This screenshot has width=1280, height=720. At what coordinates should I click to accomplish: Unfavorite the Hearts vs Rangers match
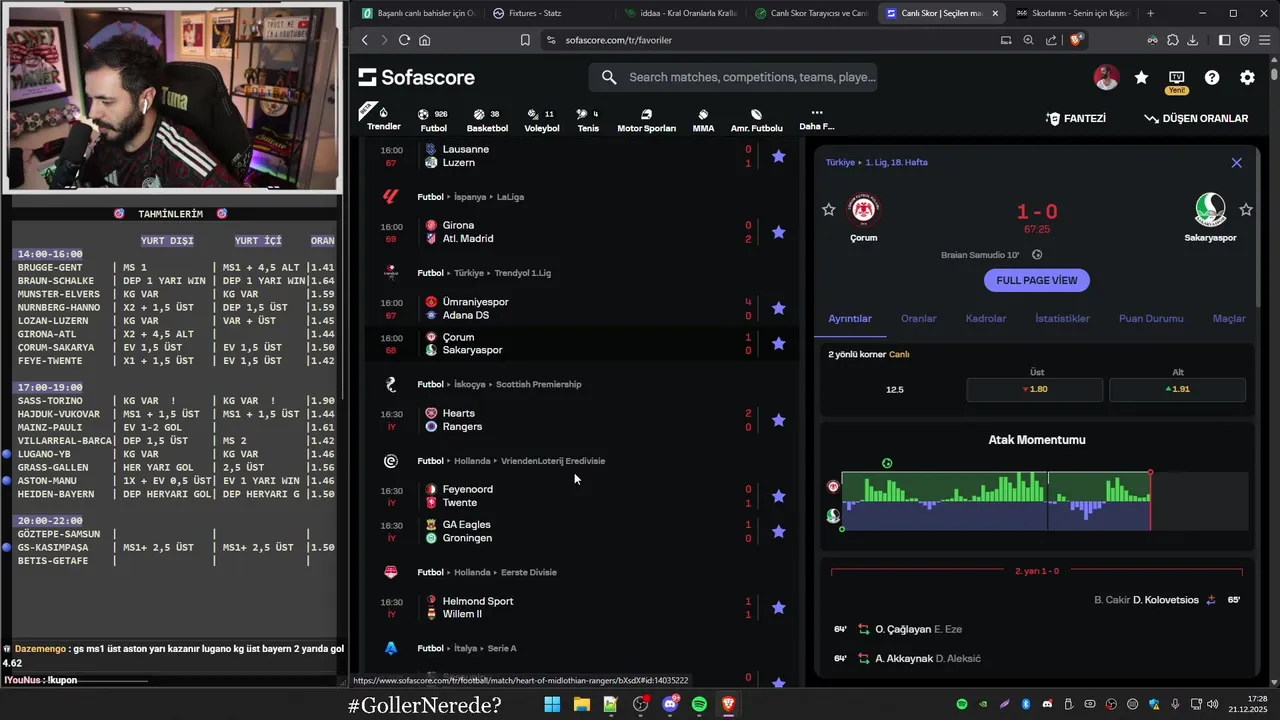[779, 420]
